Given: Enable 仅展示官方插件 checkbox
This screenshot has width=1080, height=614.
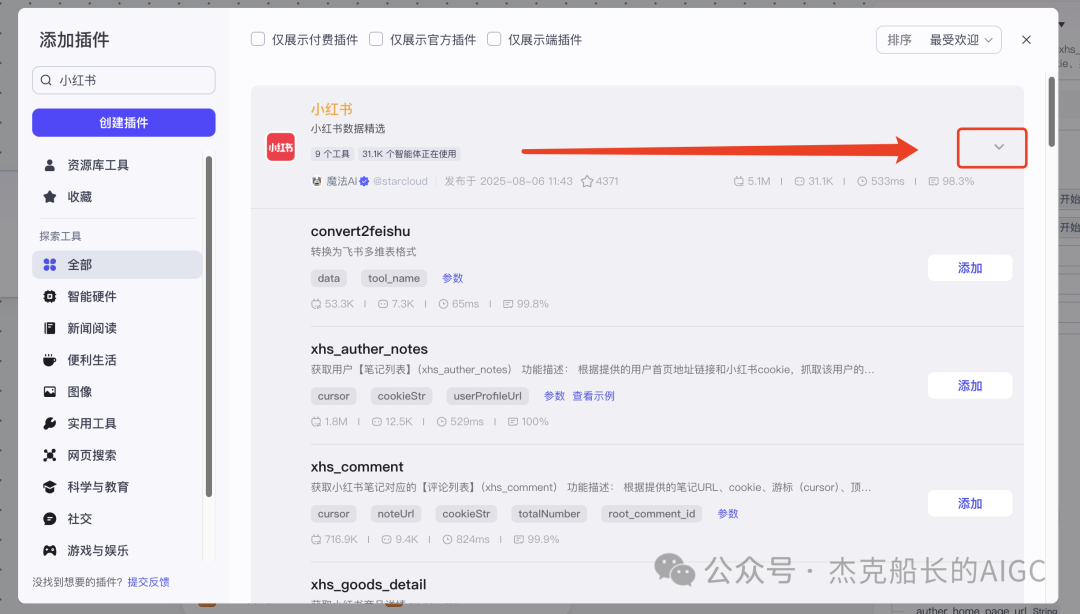Looking at the screenshot, I should pyautogui.click(x=376, y=39).
